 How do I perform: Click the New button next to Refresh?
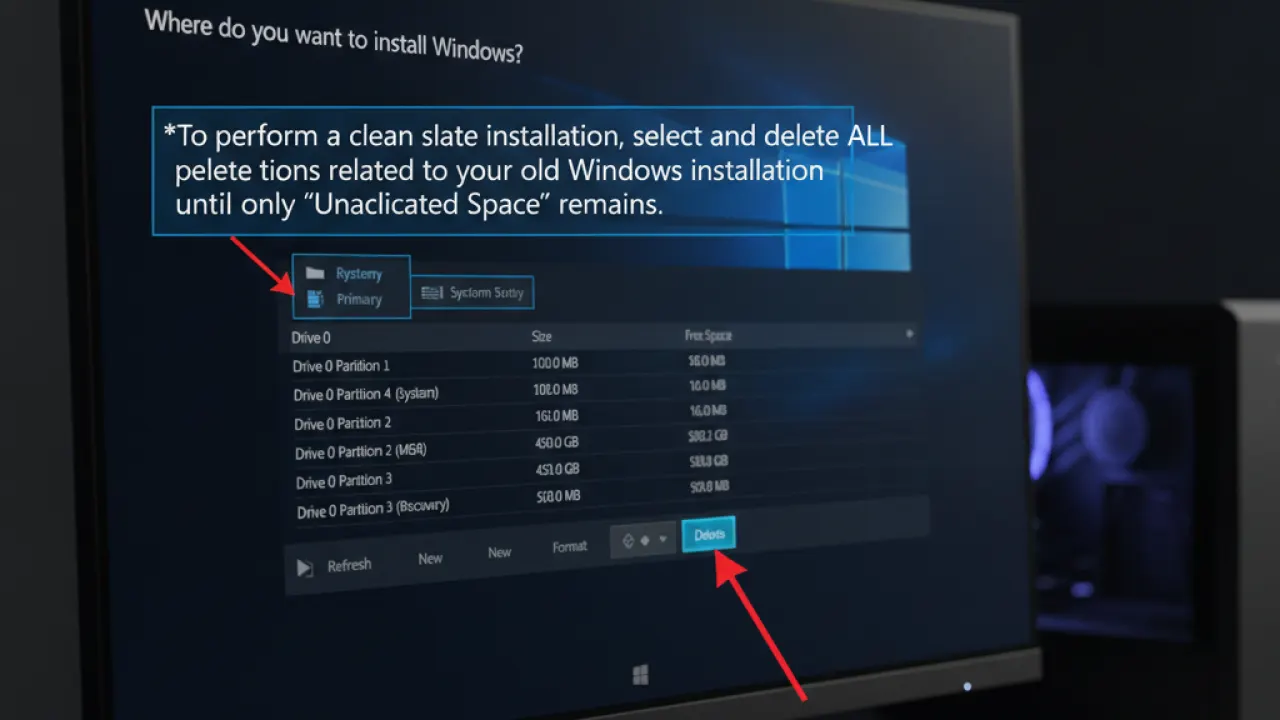pos(430,559)
